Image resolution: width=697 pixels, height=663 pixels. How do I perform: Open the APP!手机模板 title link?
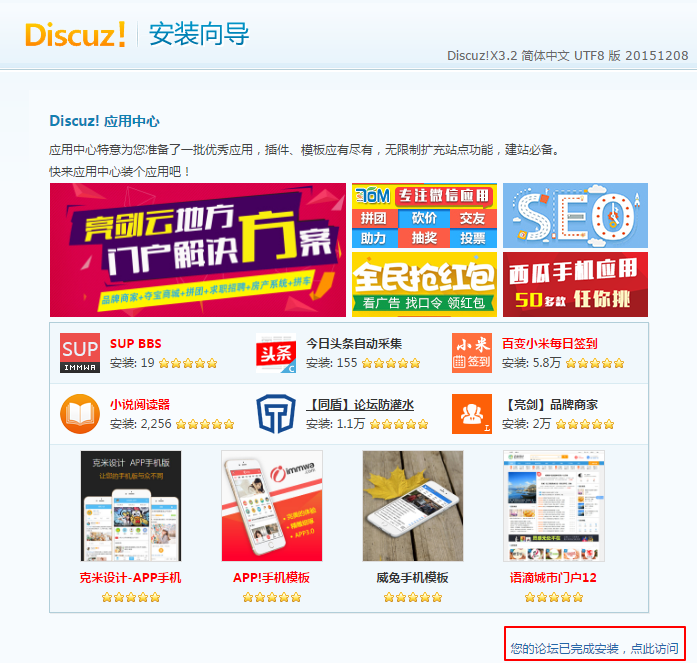pos(272,578)
